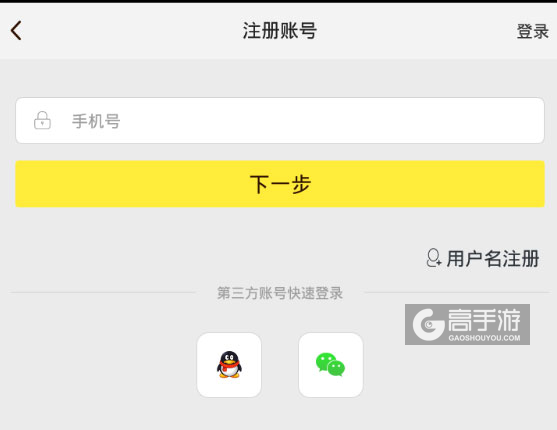Focus the 手机号 input field
This screenshot has width=557, height=430.
(280, 120)
